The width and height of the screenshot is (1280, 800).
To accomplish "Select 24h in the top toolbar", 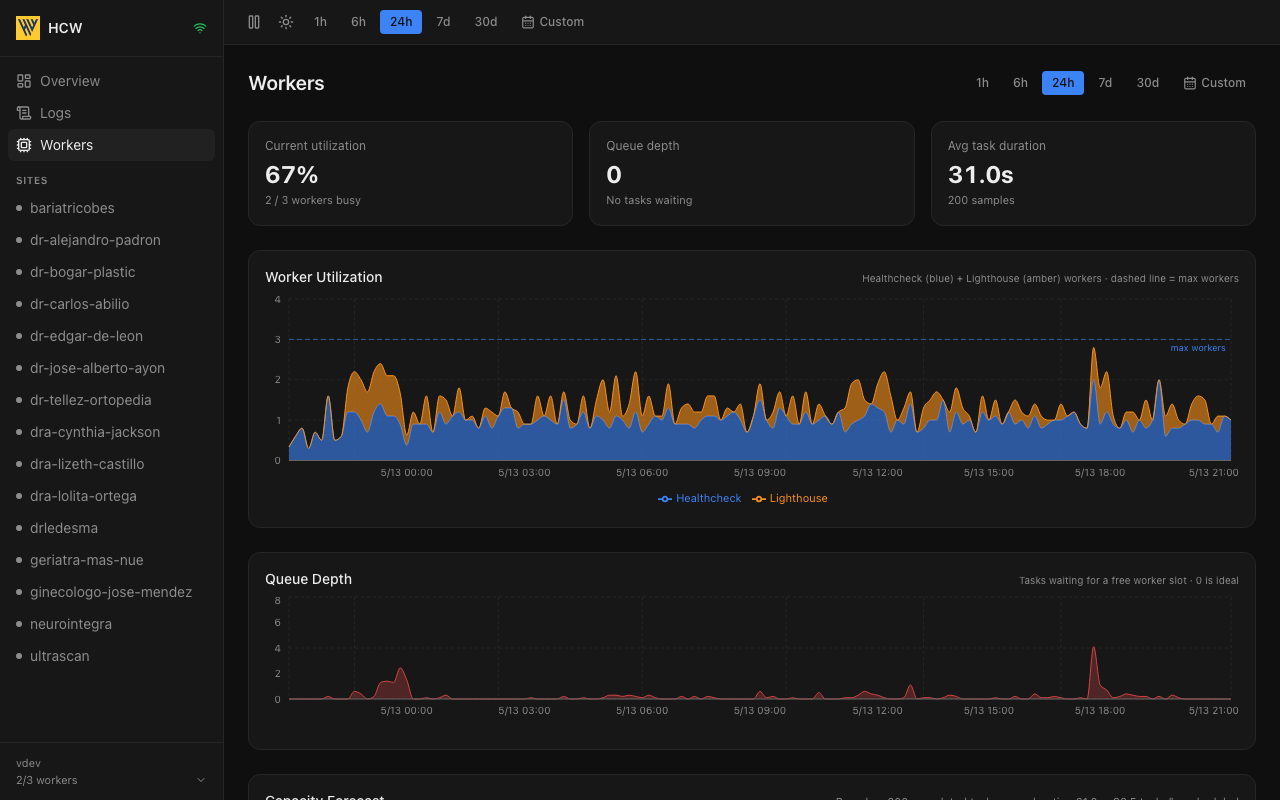I will click(x=401, y=22).
